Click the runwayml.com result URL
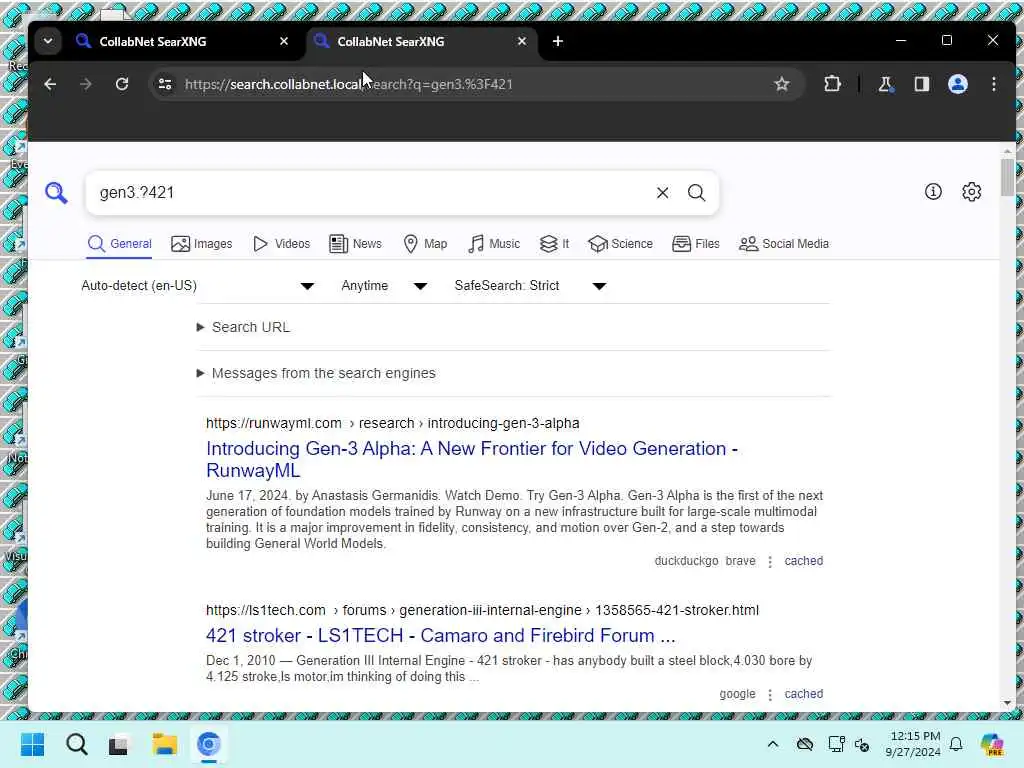Viewport: 1024px width, 768px height. [x=392, y=423]
